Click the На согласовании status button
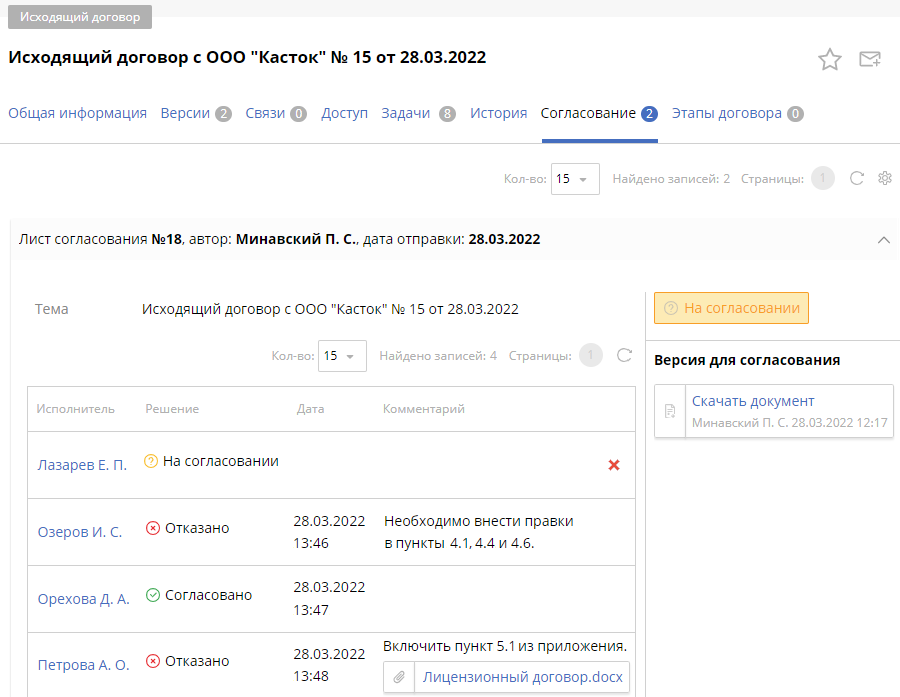 click(731, 308)
